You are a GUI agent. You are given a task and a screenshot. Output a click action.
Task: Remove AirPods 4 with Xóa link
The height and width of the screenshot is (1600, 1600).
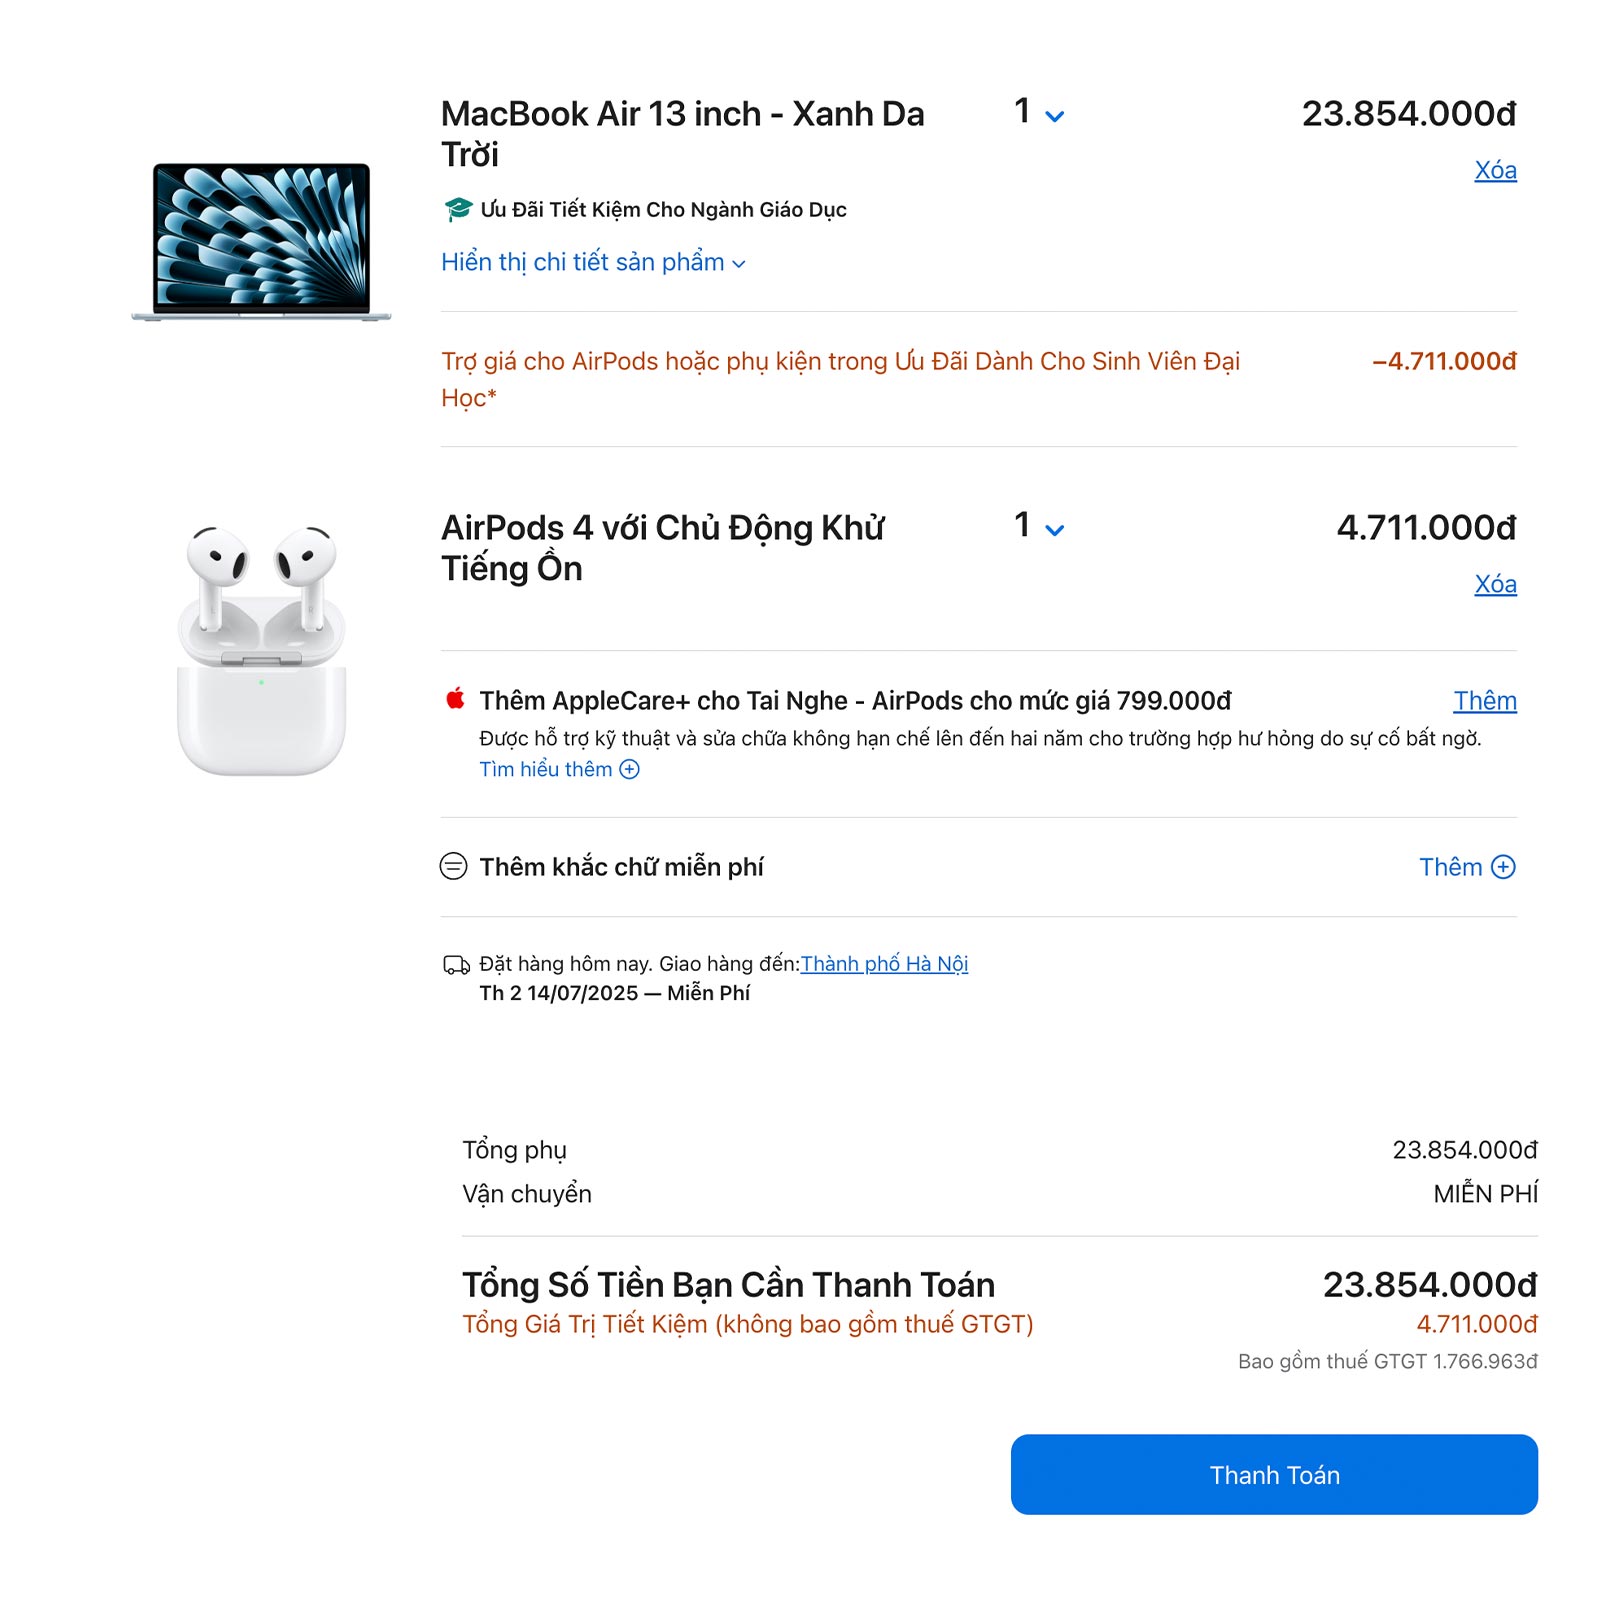[1495, 585]
